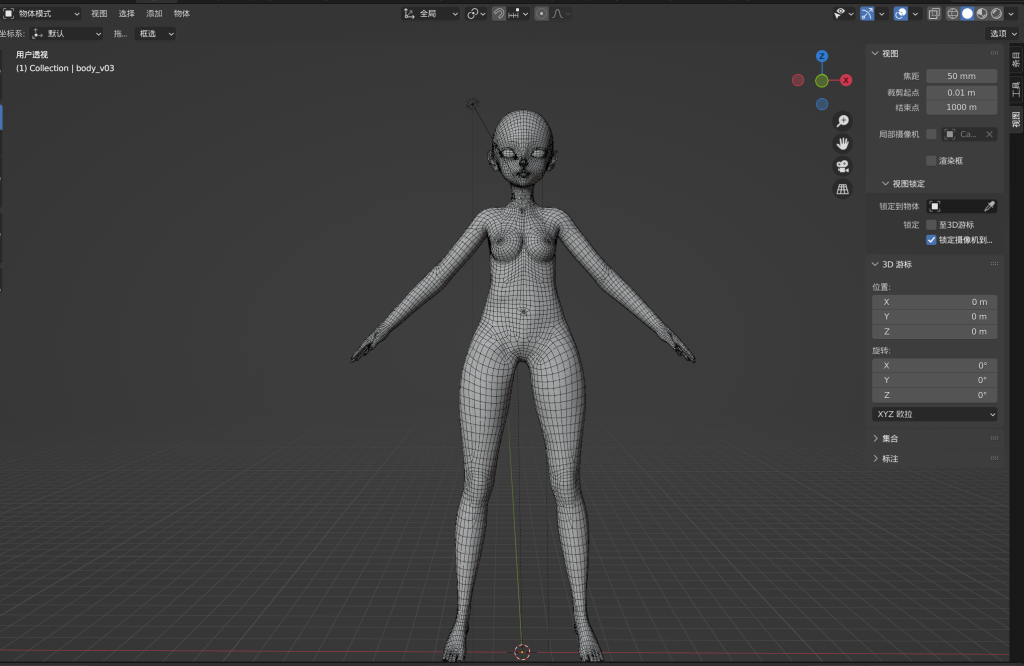1024x666 pixels.
Task: Click the 焦距 50 mm field
Action: point(961,76)
